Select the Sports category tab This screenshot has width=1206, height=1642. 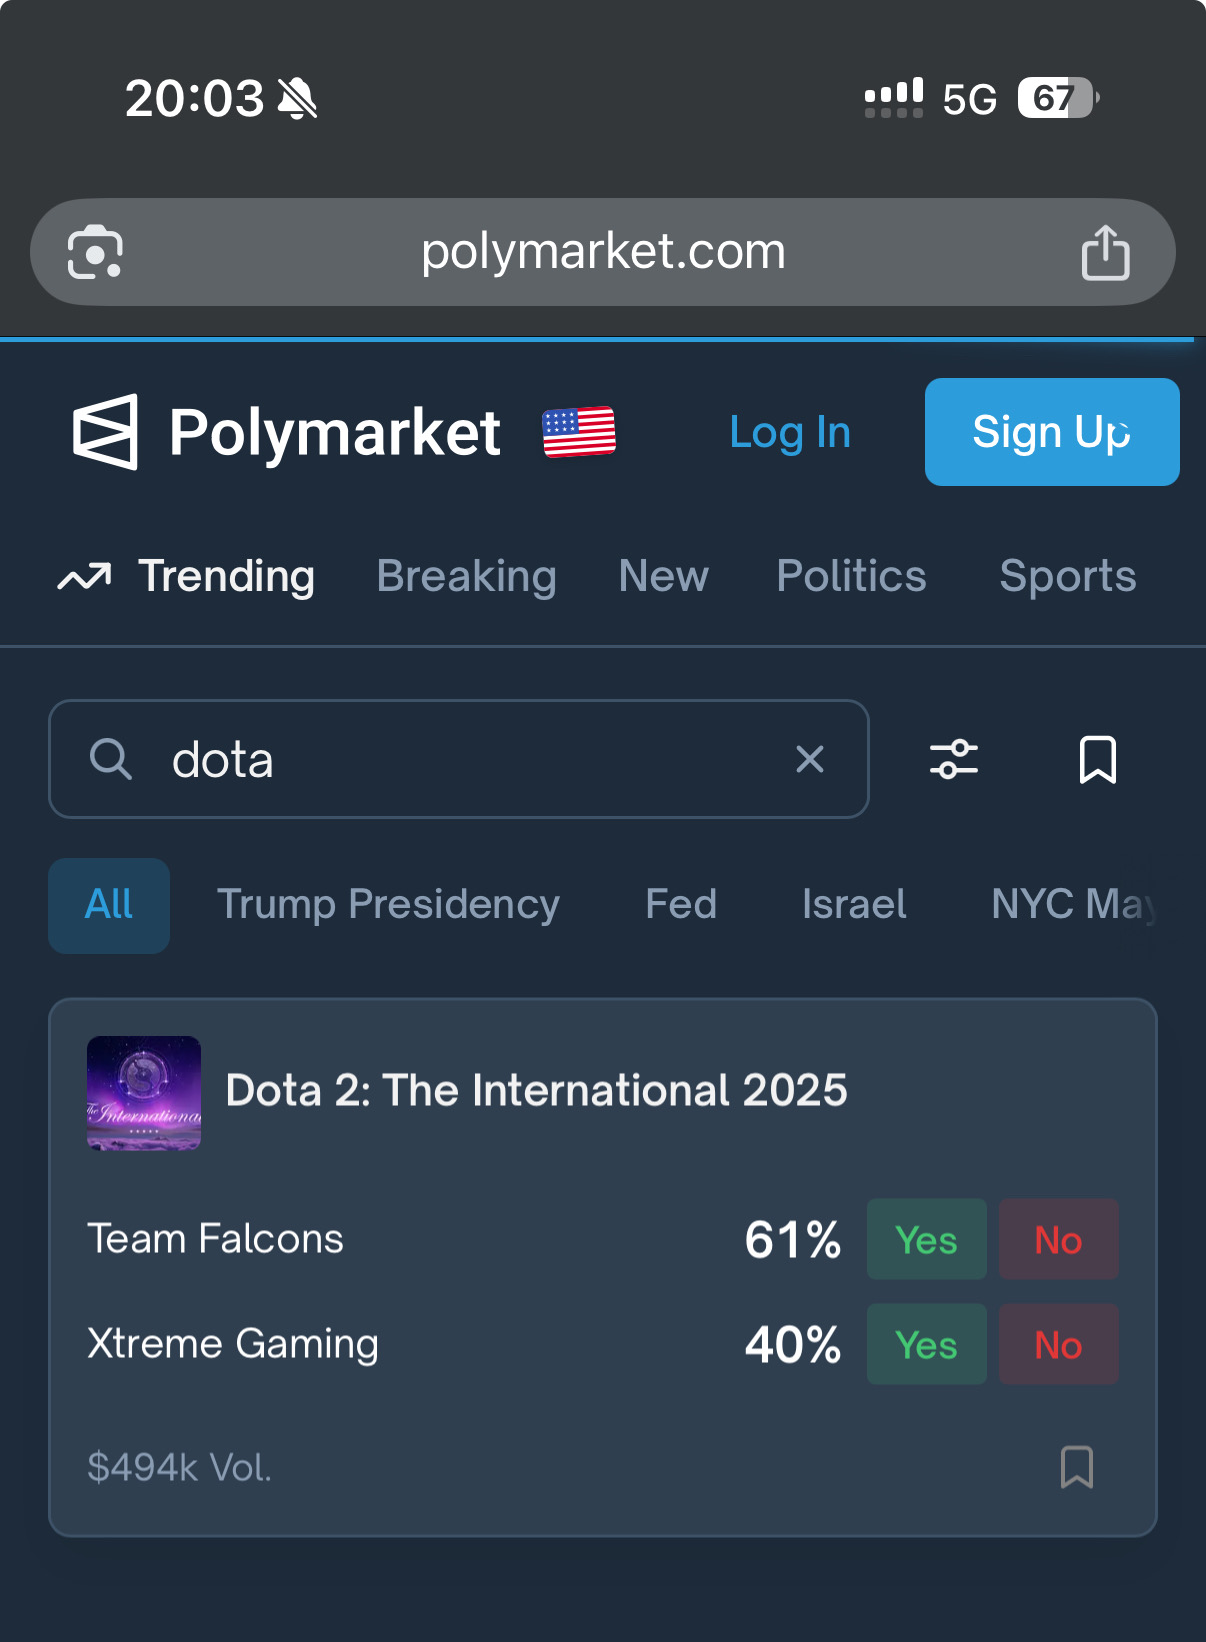(1067, 576)
